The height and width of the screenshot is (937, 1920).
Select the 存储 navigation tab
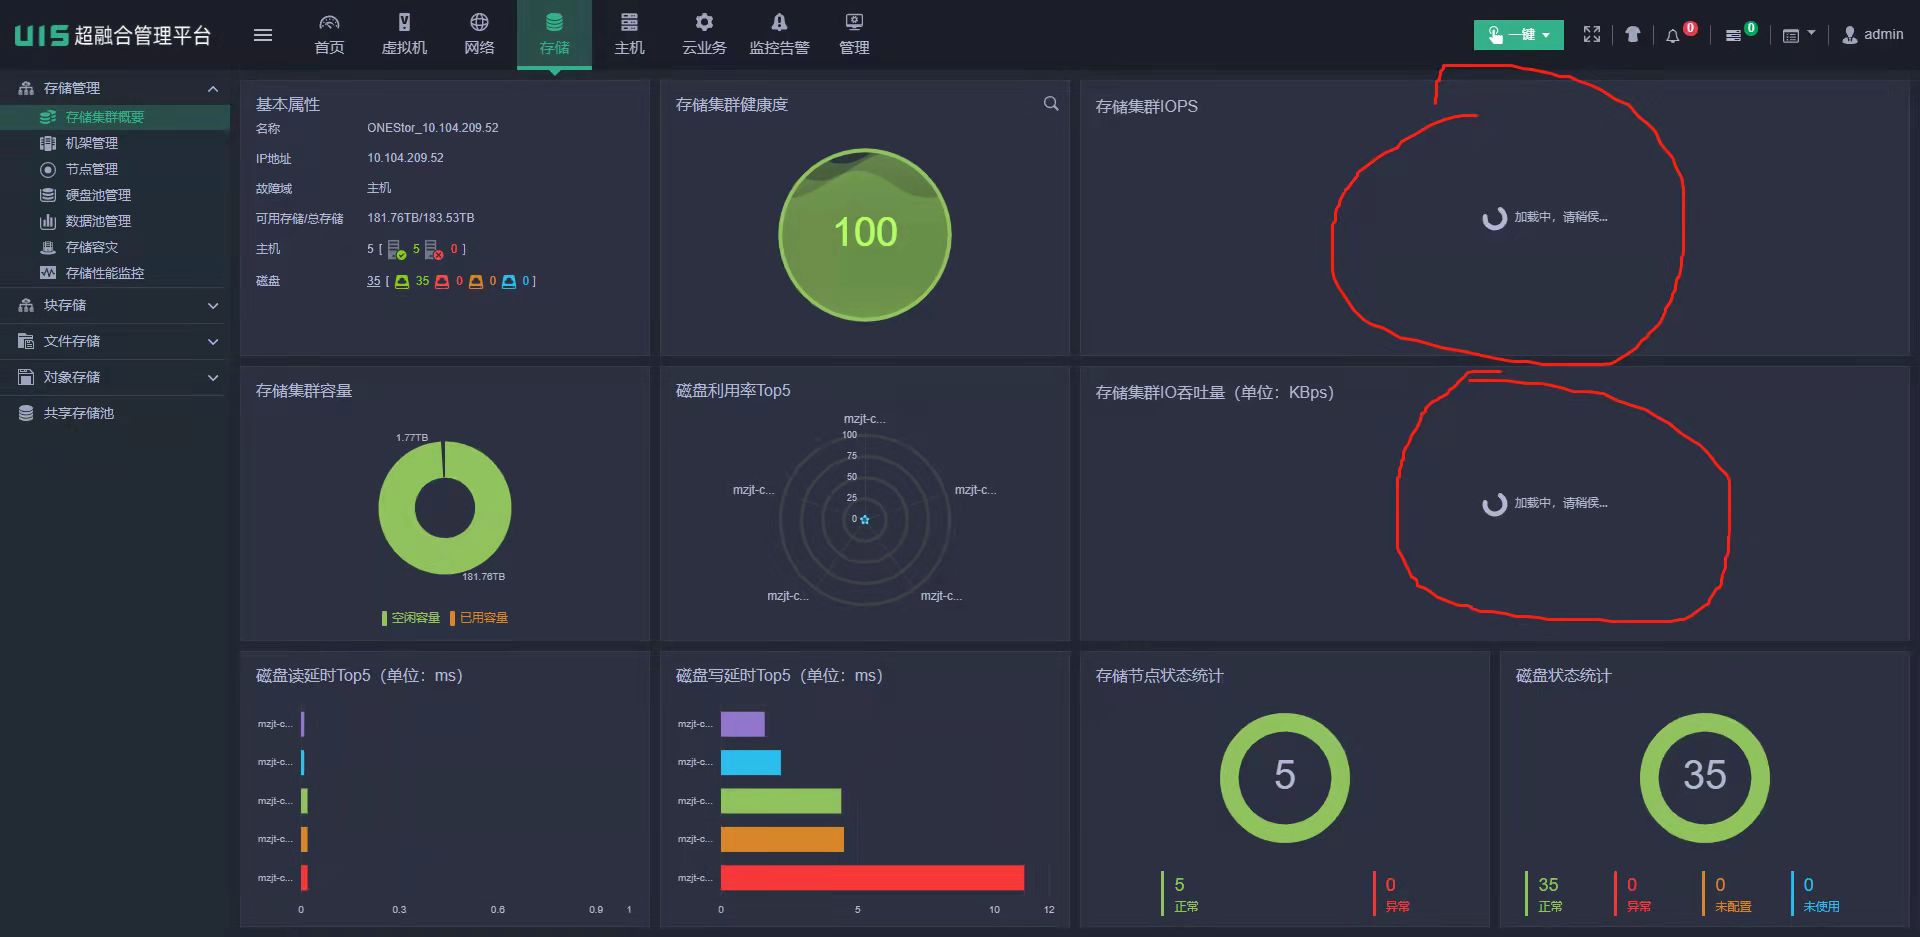tap(554, 35)
